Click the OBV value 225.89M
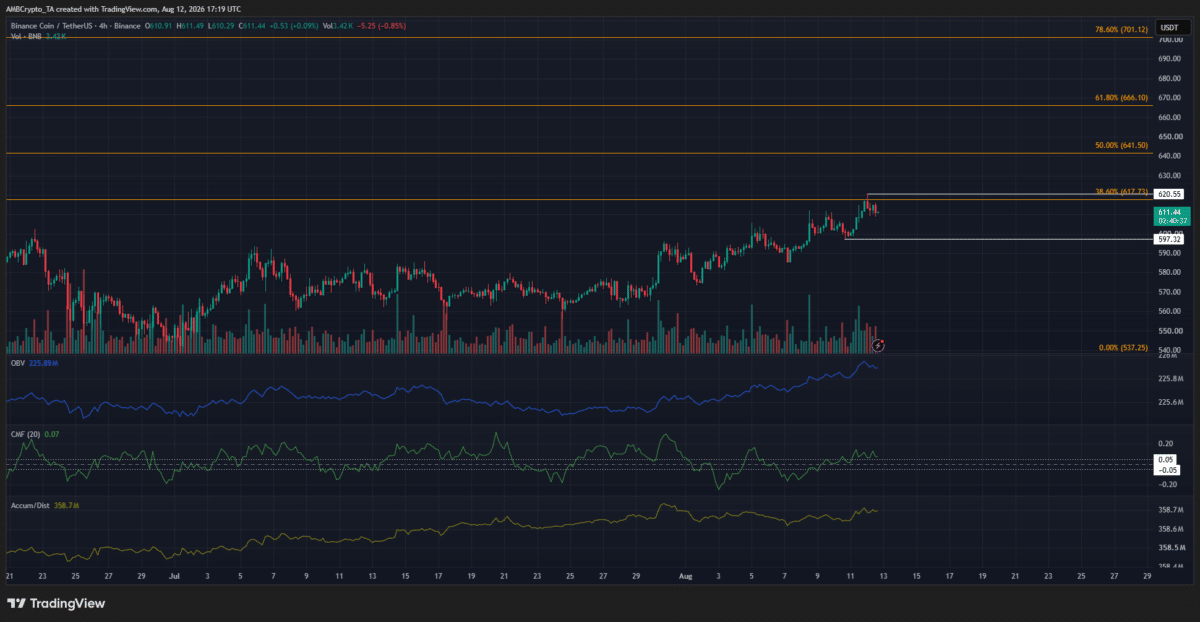 pos(43,364)
